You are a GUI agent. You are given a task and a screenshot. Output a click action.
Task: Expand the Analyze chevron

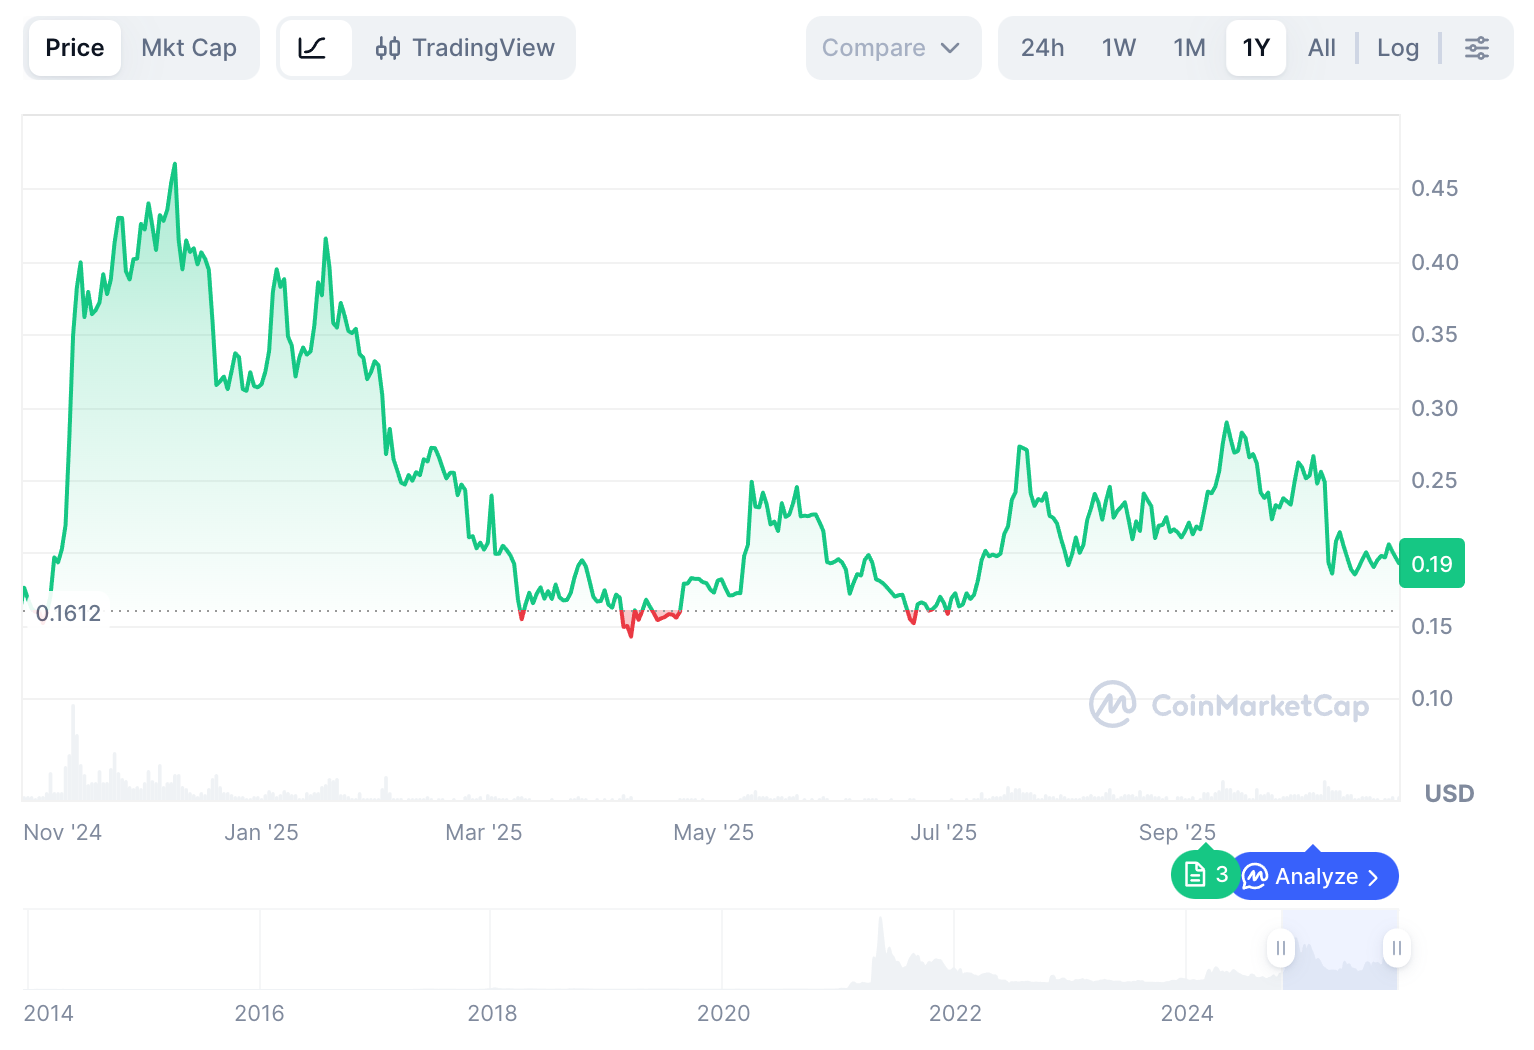tap(1372, 876)
